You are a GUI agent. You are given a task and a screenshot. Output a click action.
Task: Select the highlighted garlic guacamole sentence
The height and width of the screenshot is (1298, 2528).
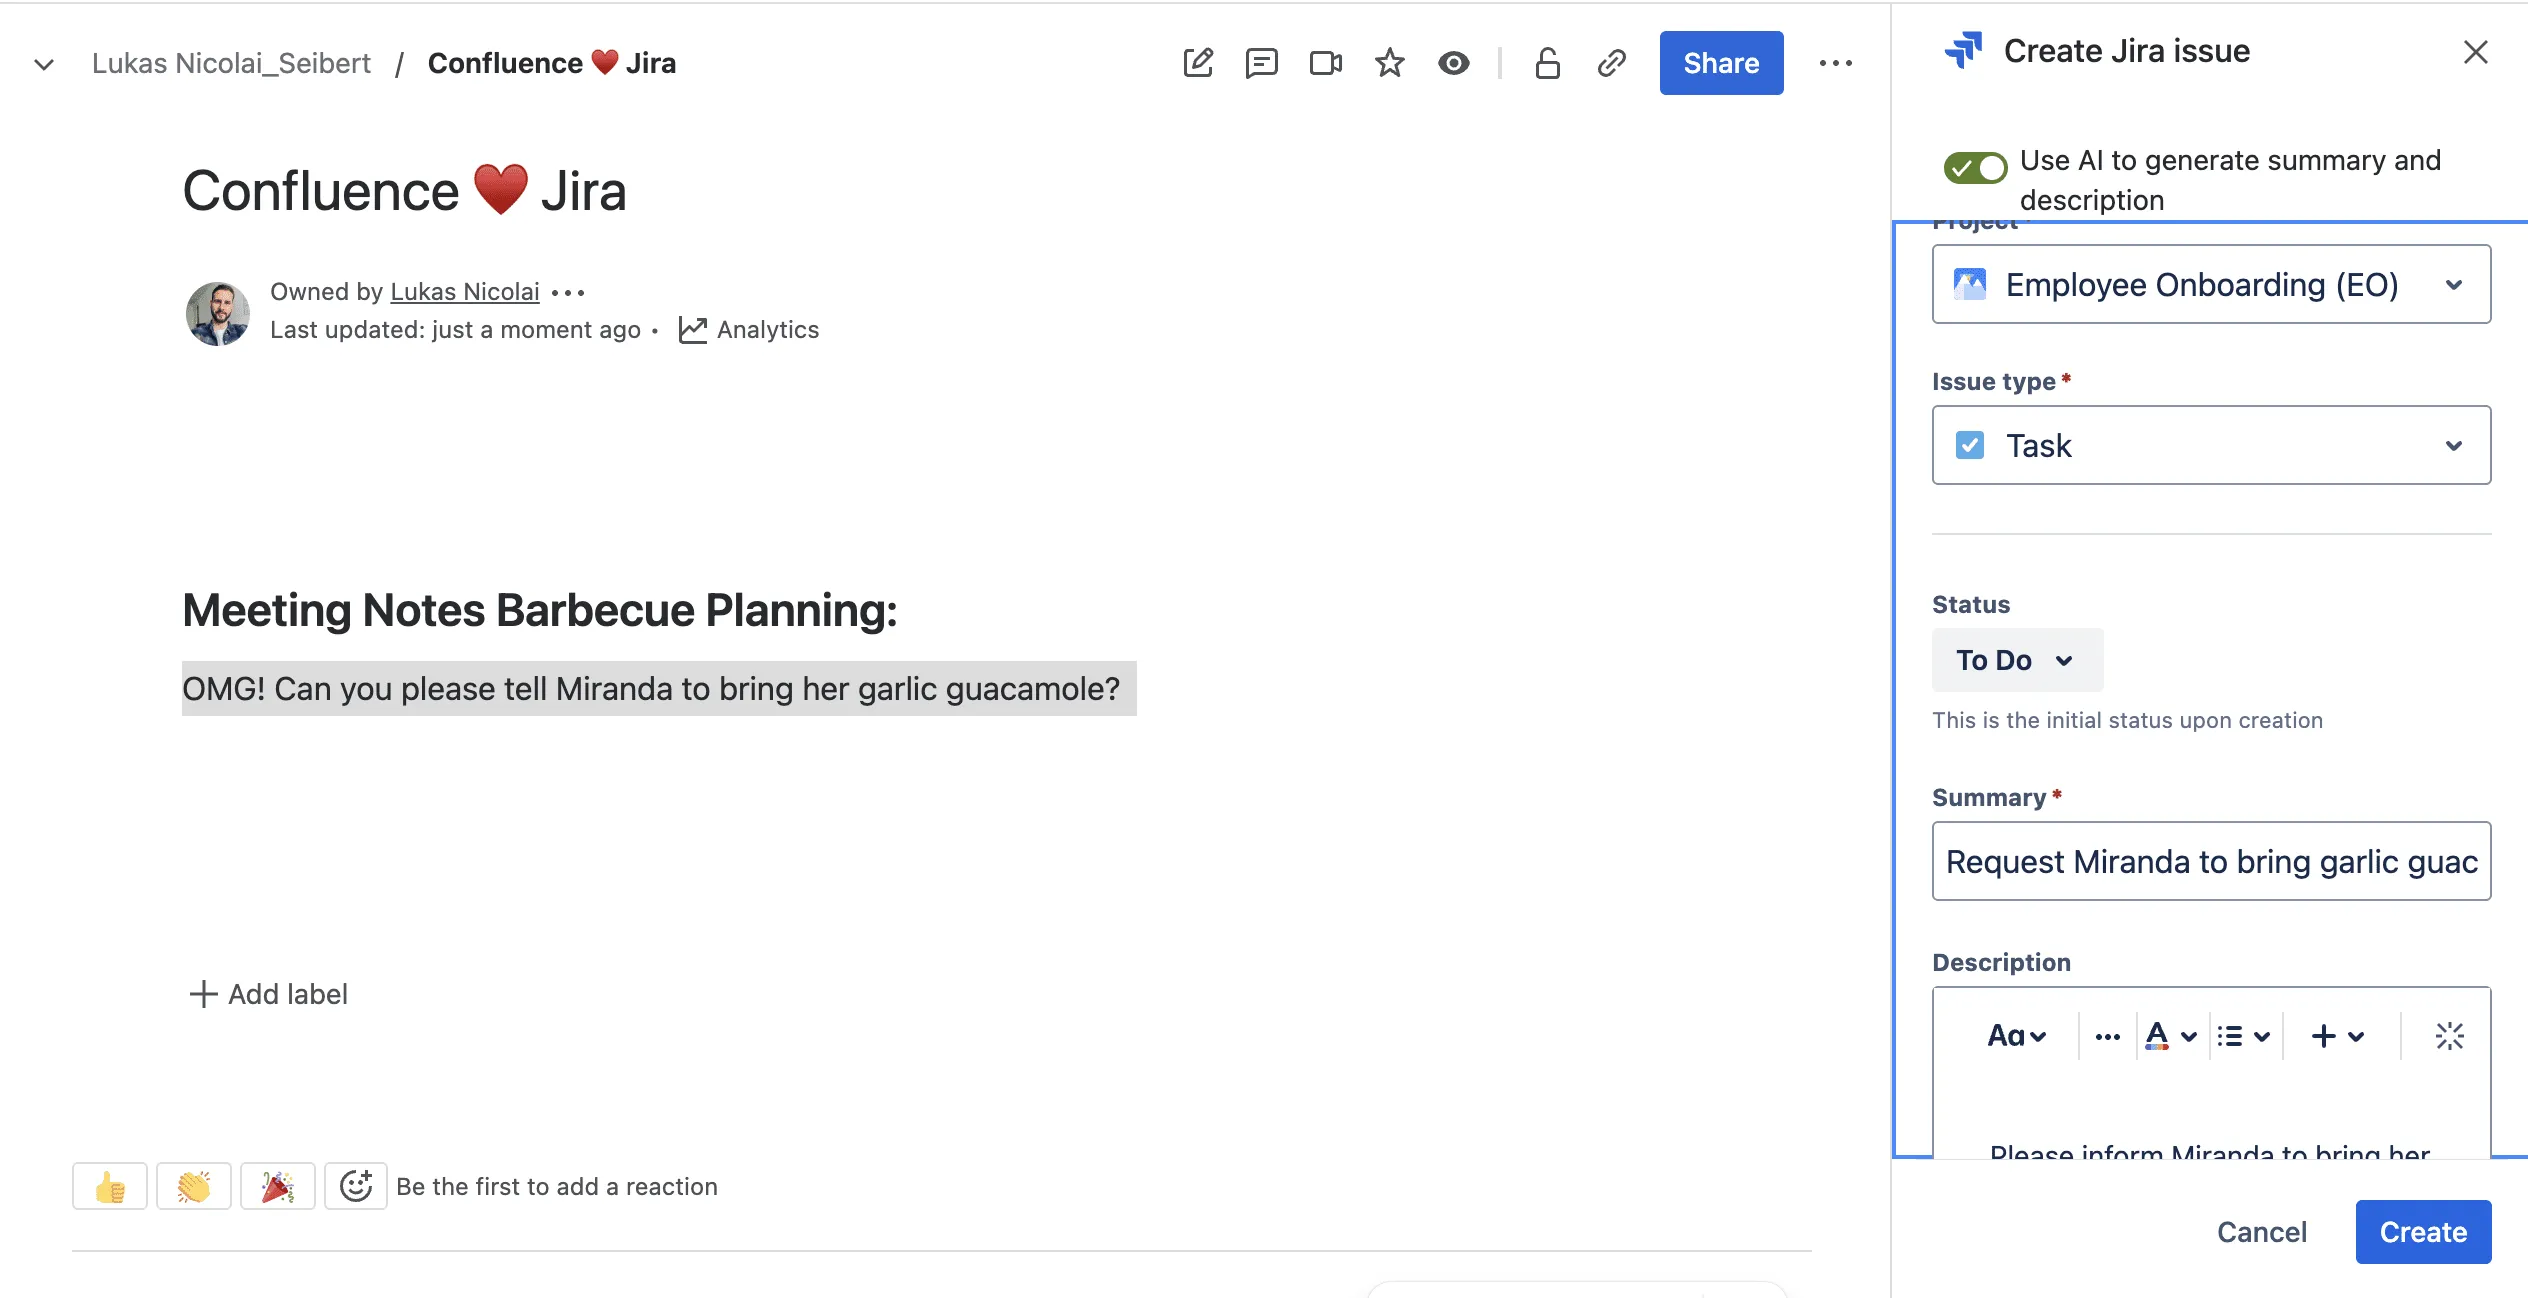coord(651,688)
